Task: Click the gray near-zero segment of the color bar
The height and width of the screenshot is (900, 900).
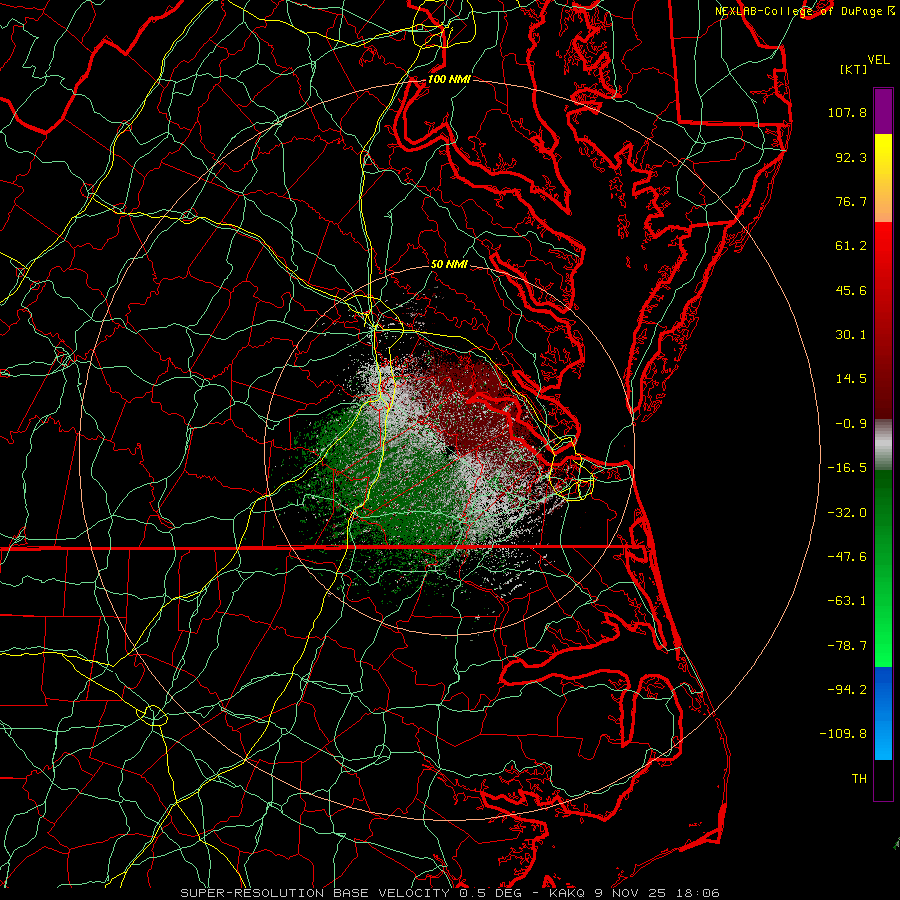Action: 883,444
